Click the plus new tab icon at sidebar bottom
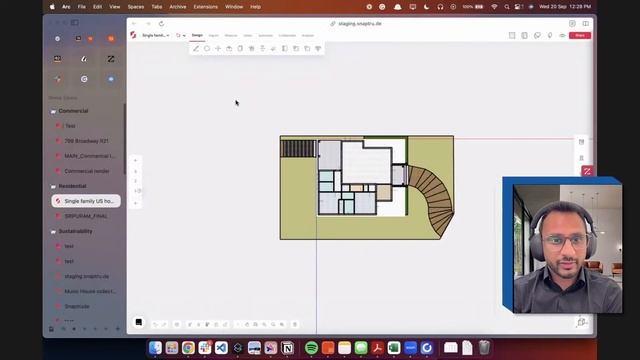The width and height of the screenshot is (640, 360). pyautogui.click(x=118, y=329)
